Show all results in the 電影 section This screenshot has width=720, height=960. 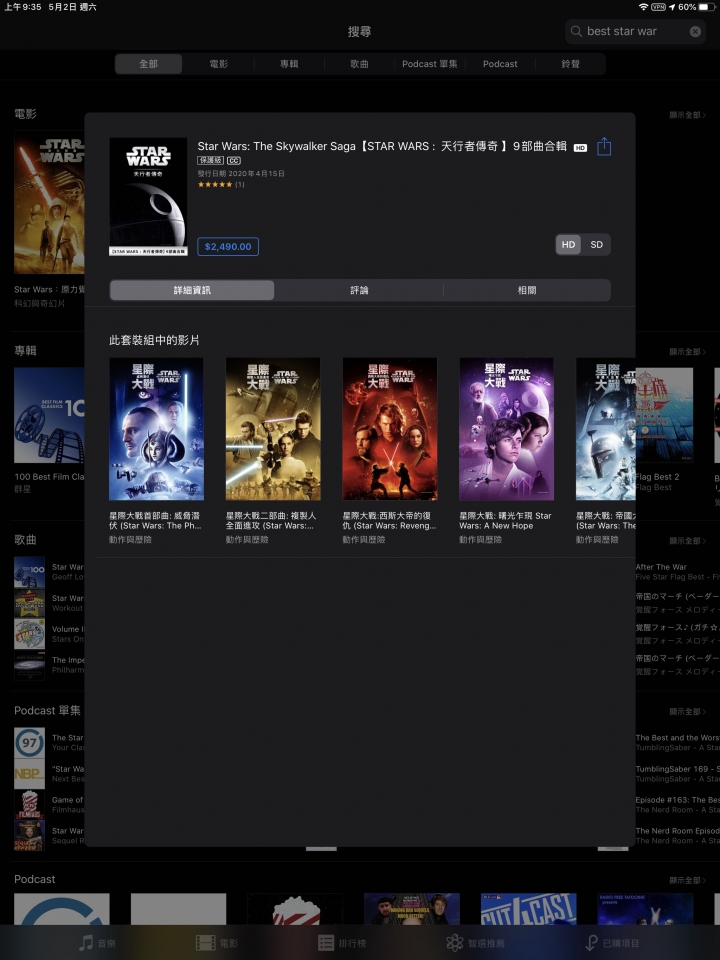pyautogui.click(x=687, y=115)
